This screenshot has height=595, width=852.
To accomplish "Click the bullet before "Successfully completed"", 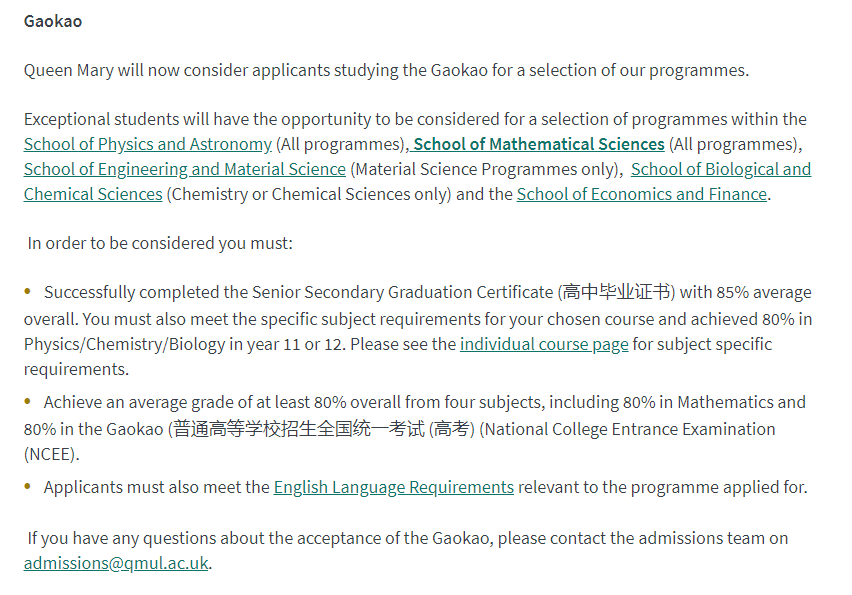I will [x=29, y=292].
